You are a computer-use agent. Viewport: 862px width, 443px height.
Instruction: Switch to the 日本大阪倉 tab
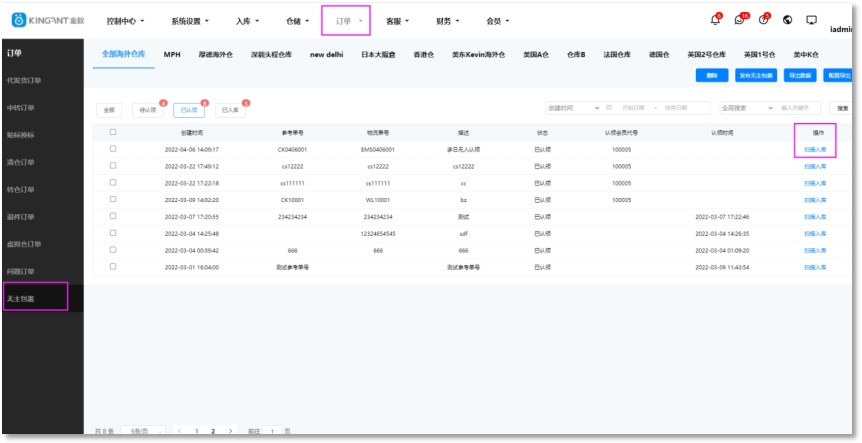(x=378, y=54)
